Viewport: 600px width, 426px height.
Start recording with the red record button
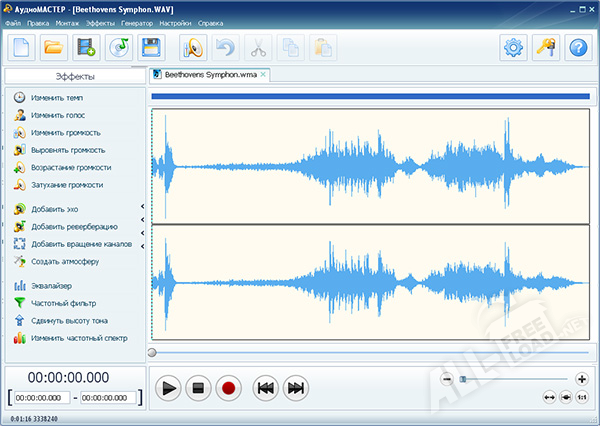228,387
